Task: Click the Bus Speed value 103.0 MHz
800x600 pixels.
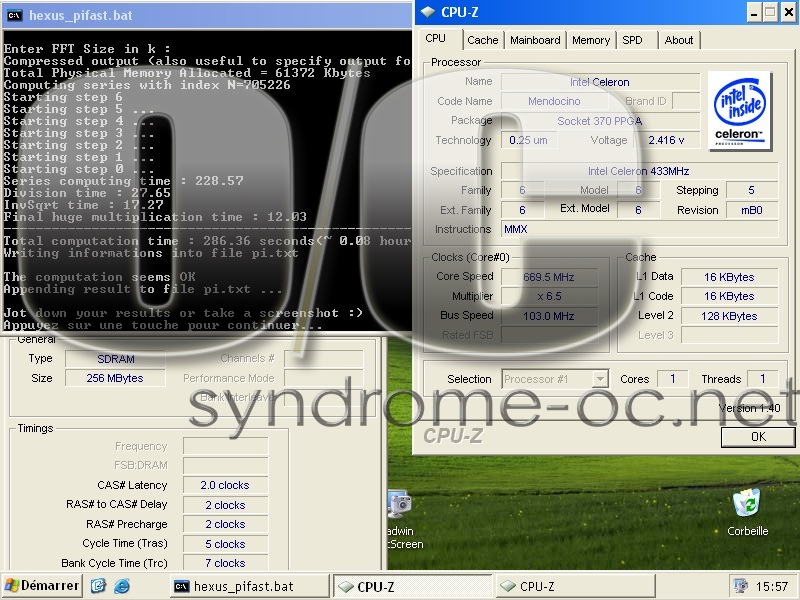Action: (549, 316)
